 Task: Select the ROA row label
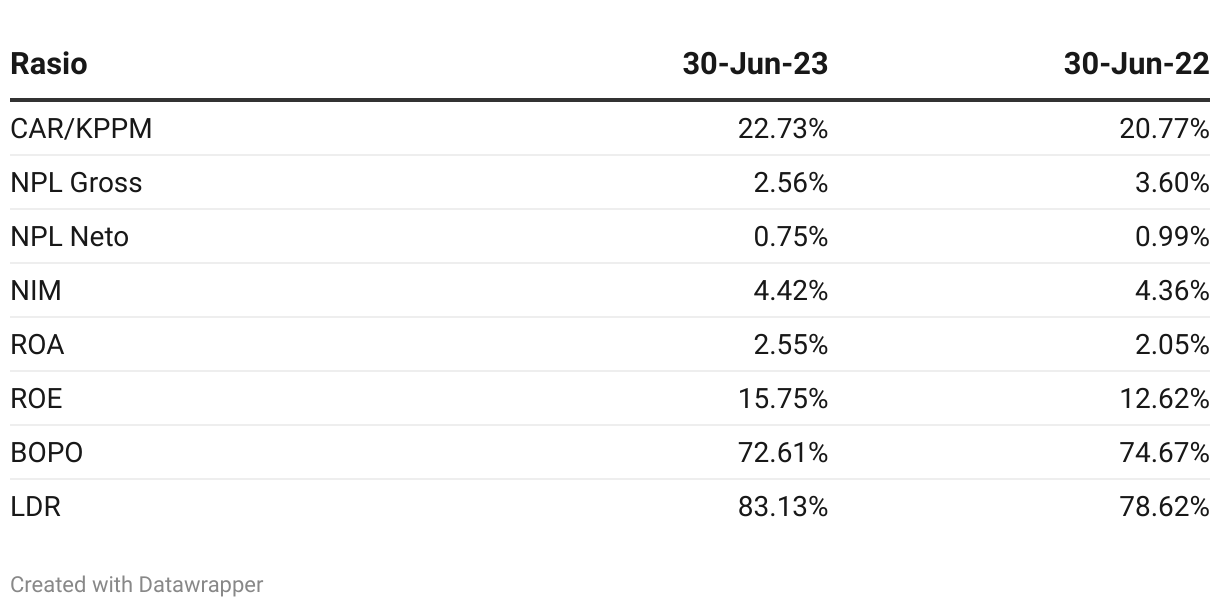click(x=37, y=345)
